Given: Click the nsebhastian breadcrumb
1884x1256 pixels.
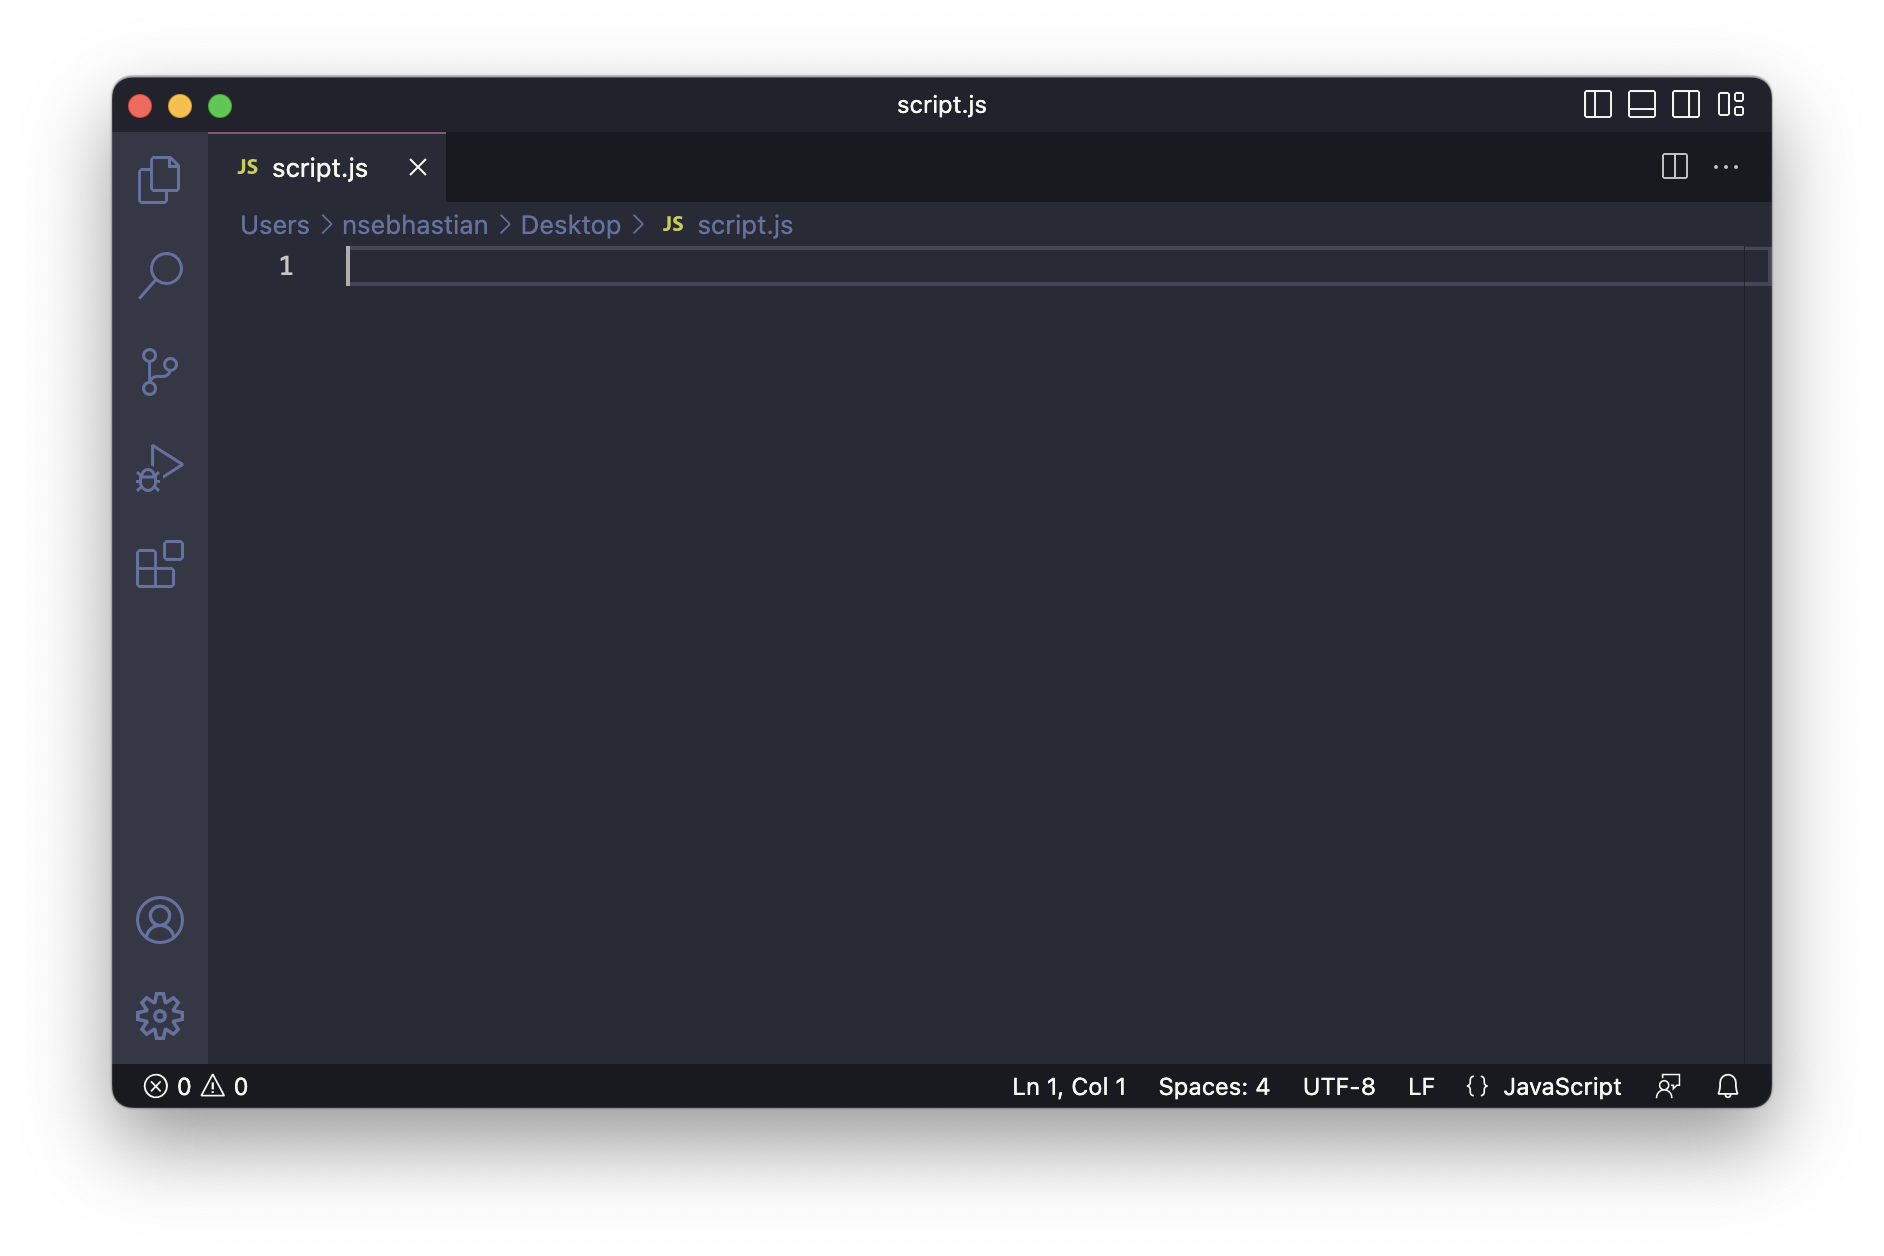Looking at the screenshot, I should click(x=415, y=225).
